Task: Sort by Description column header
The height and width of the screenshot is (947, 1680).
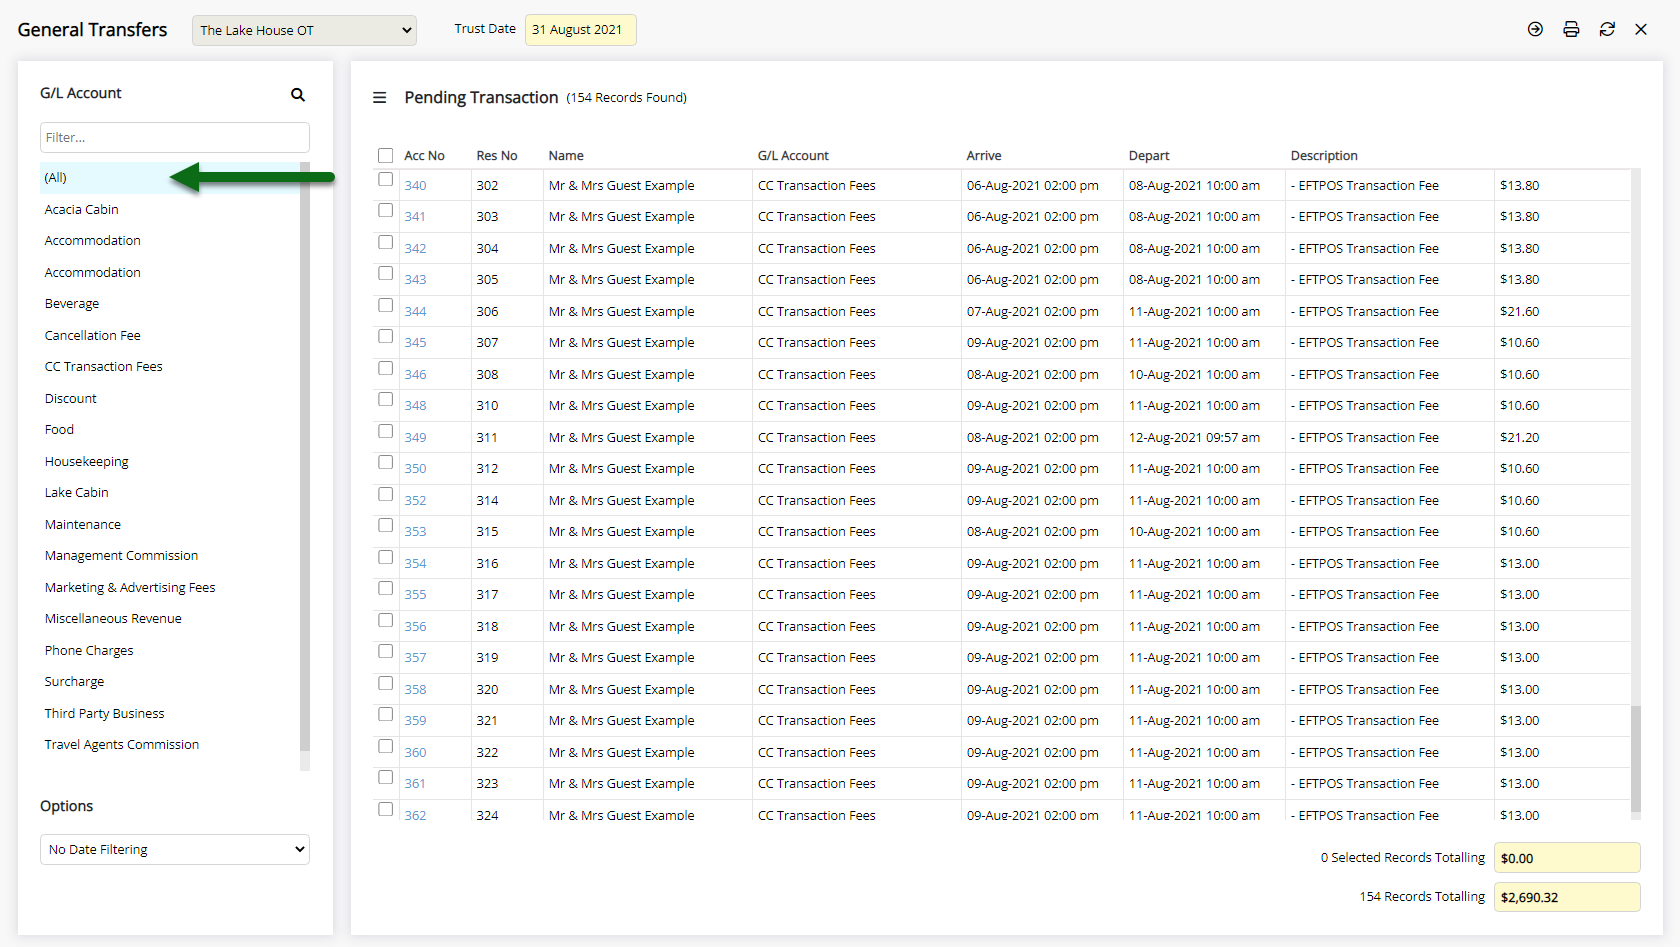Action: click(x=1324, y=156)
